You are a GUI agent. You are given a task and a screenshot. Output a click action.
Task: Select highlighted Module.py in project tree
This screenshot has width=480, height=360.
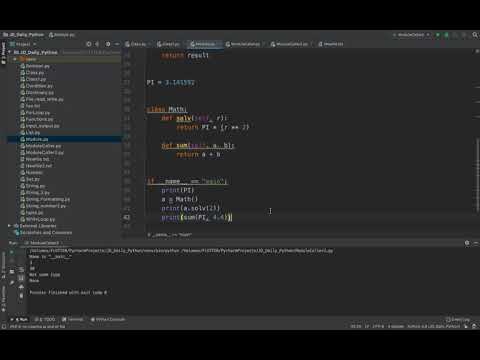[34, 139]
